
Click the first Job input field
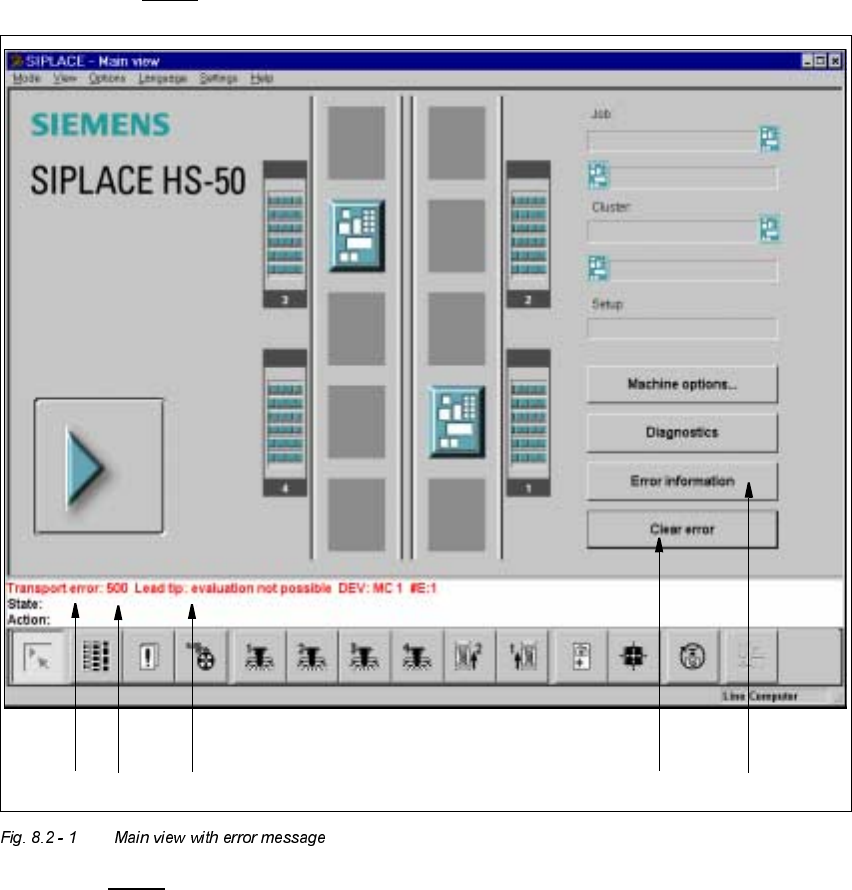(x=673, y=141)
